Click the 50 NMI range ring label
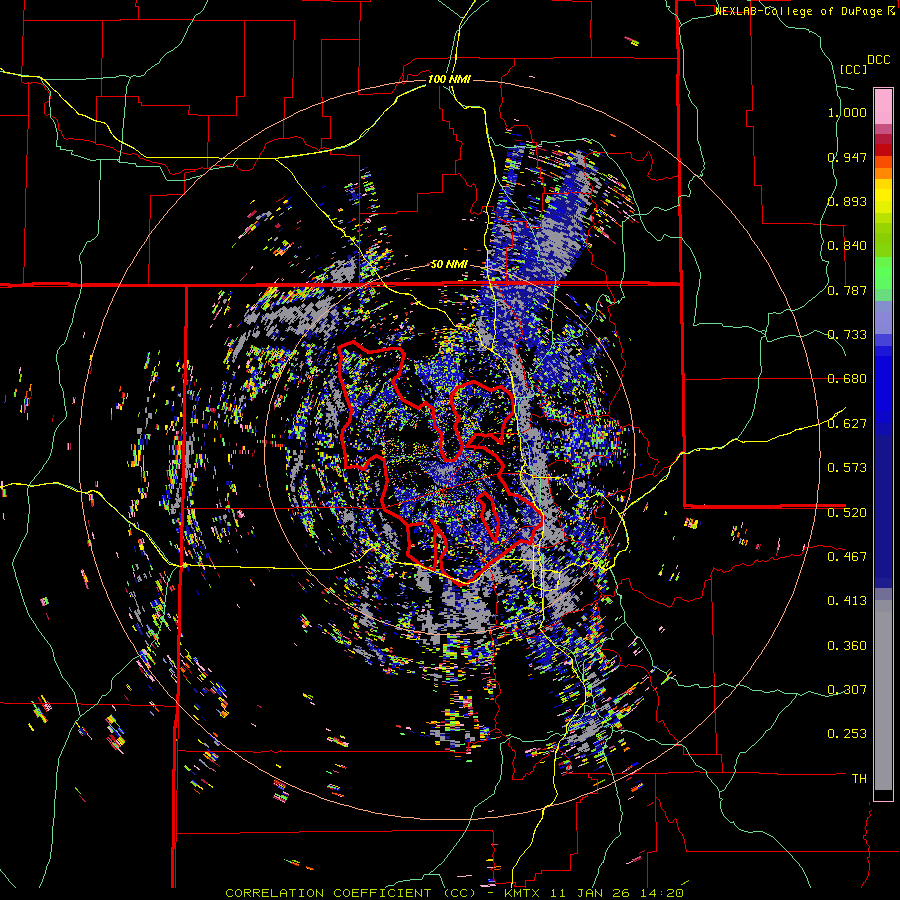This screenshot has height=900, width=900. pos(449,265)
